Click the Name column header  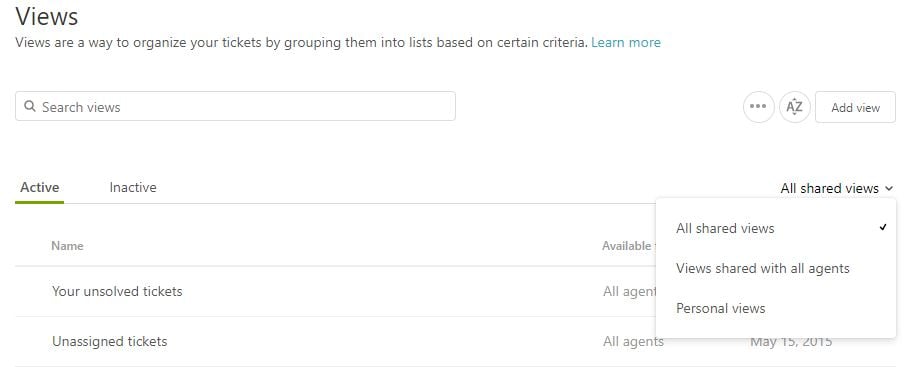coord(67,246)
